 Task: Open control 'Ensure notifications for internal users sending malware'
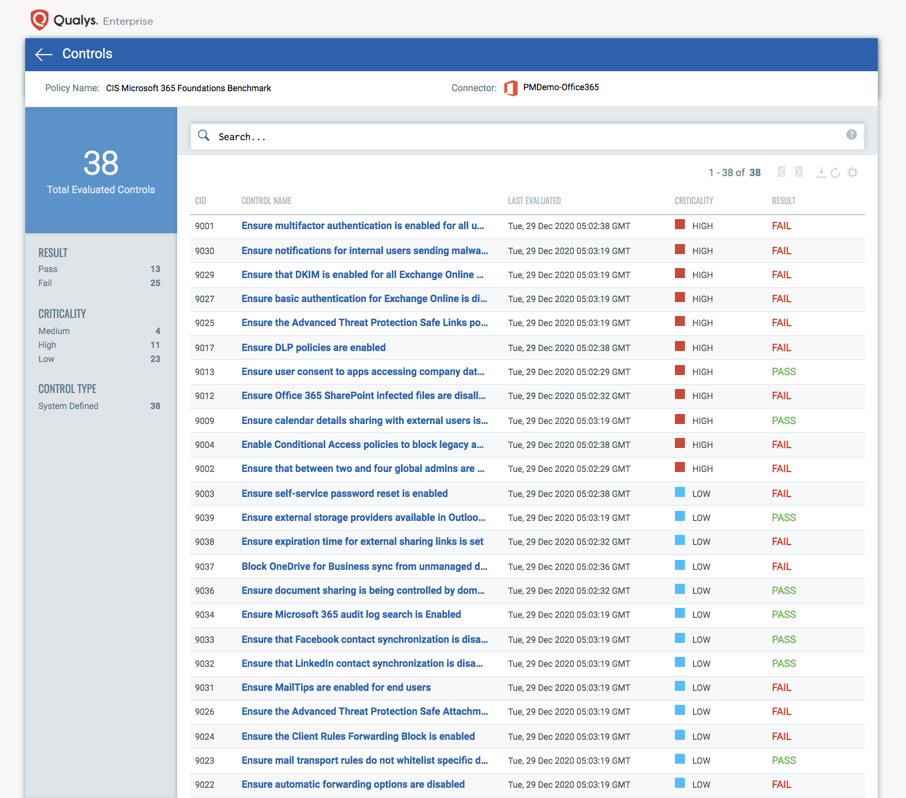365,251
